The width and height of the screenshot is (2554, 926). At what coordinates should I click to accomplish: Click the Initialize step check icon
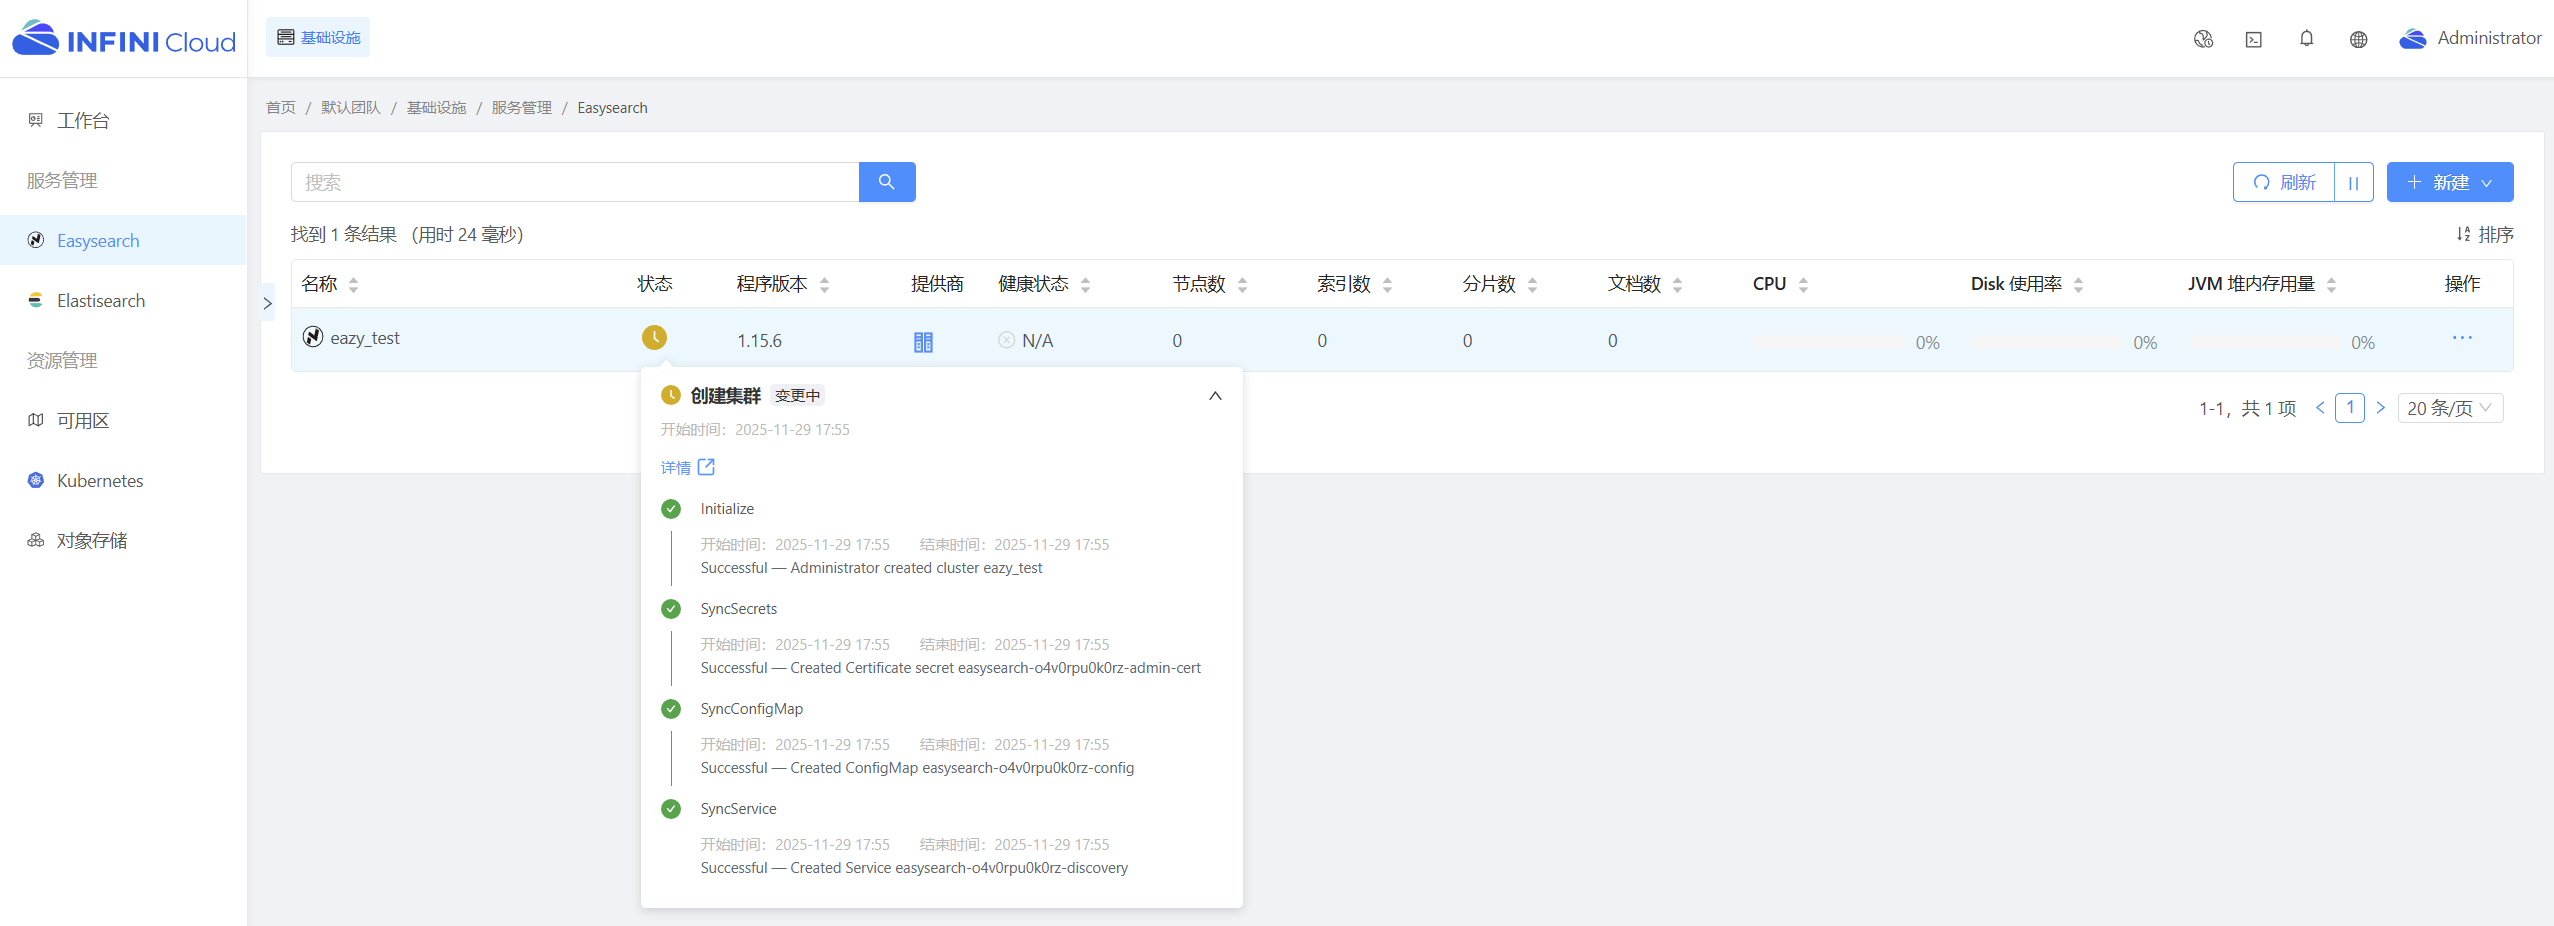(x=671, y=509)
